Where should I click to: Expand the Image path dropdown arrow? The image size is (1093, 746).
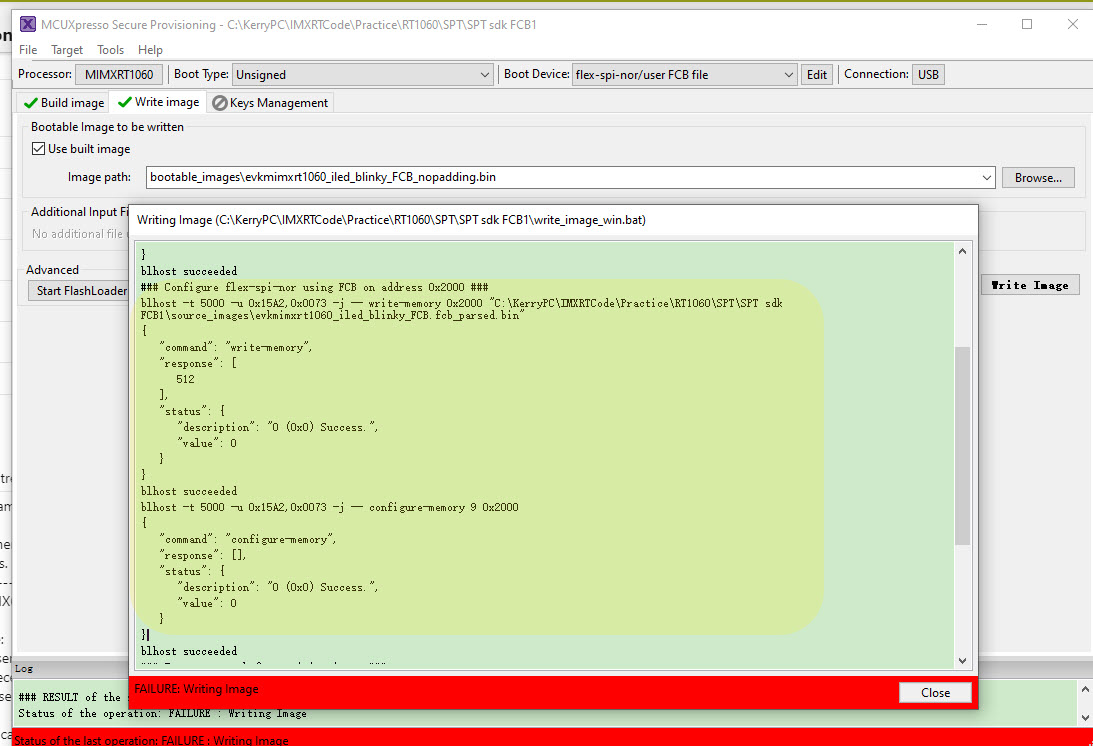click(x=986, y=176)
